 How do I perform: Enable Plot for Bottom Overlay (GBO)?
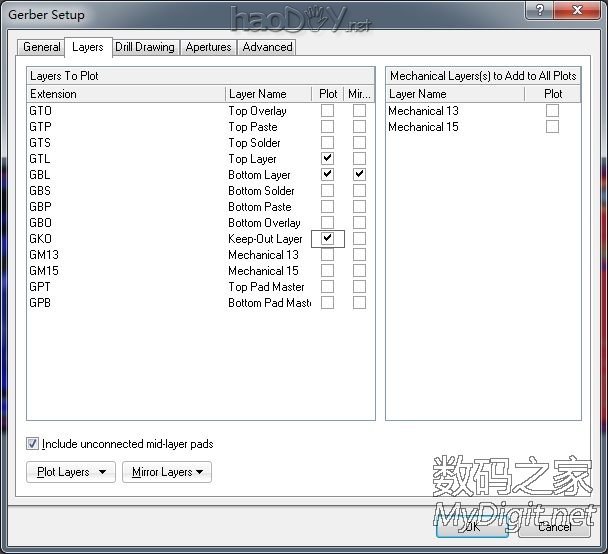click(x=327, y=223)
